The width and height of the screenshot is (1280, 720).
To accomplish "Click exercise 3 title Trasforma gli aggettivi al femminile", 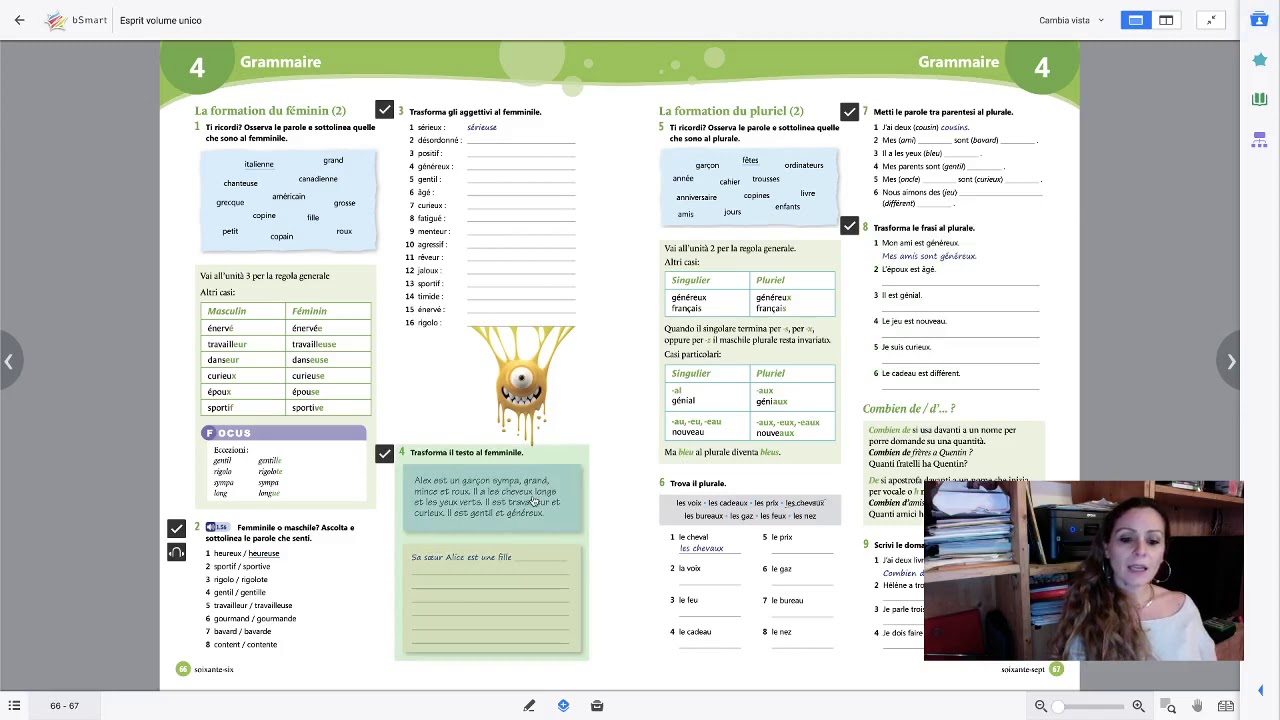I will (x=475, y=112).
